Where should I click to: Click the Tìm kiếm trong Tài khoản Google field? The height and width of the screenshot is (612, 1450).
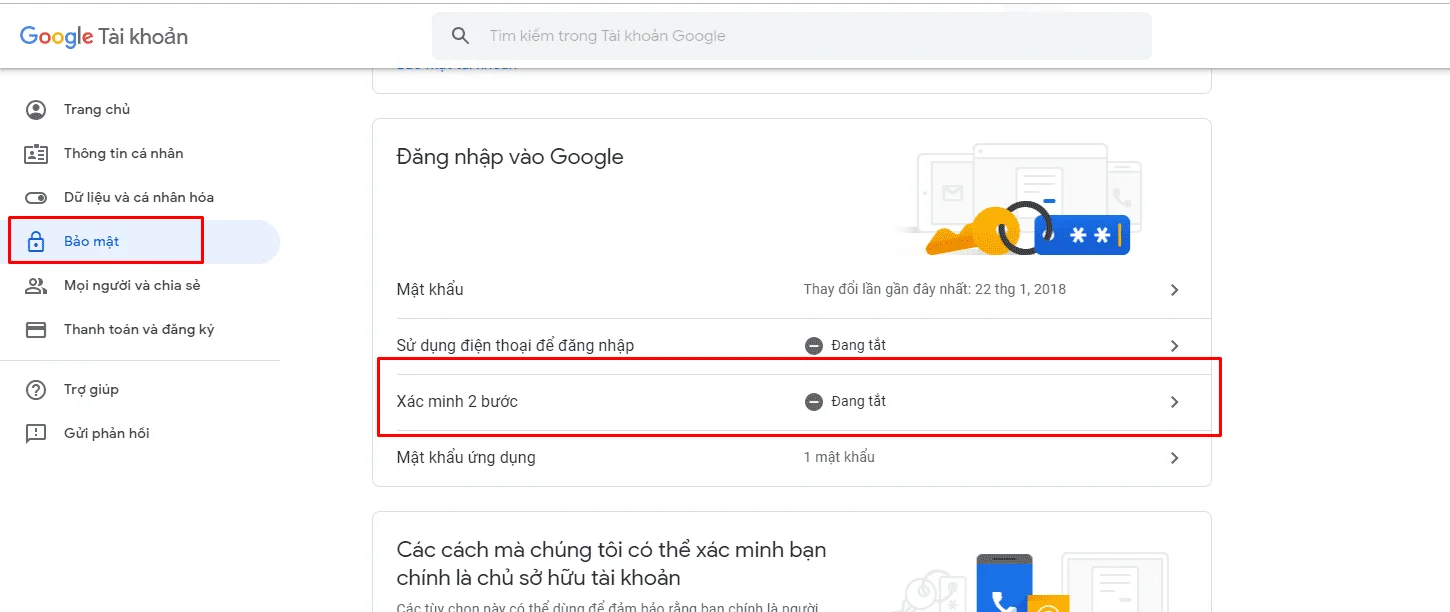(792, 36)
